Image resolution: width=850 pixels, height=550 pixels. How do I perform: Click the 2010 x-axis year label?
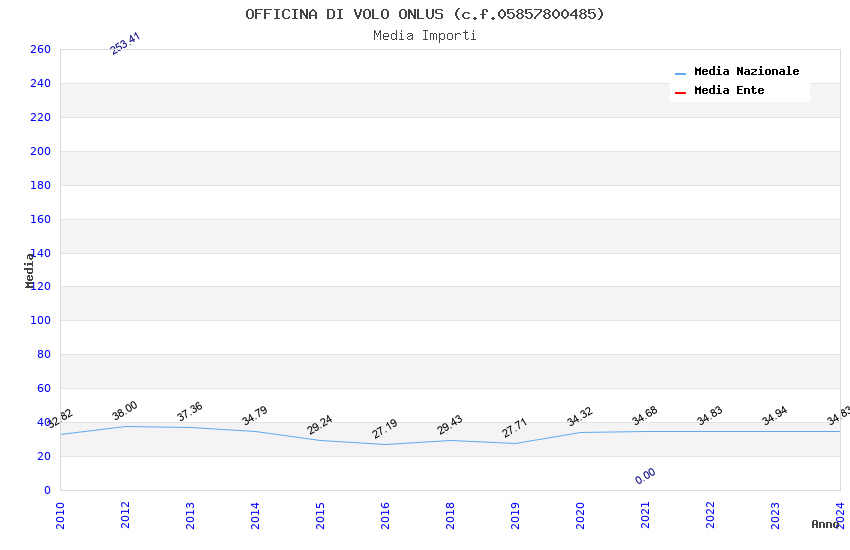(x=60, y=515)
